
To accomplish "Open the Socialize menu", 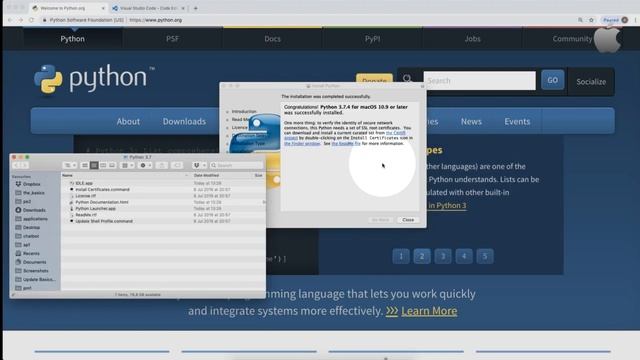I will pos(591,82).
